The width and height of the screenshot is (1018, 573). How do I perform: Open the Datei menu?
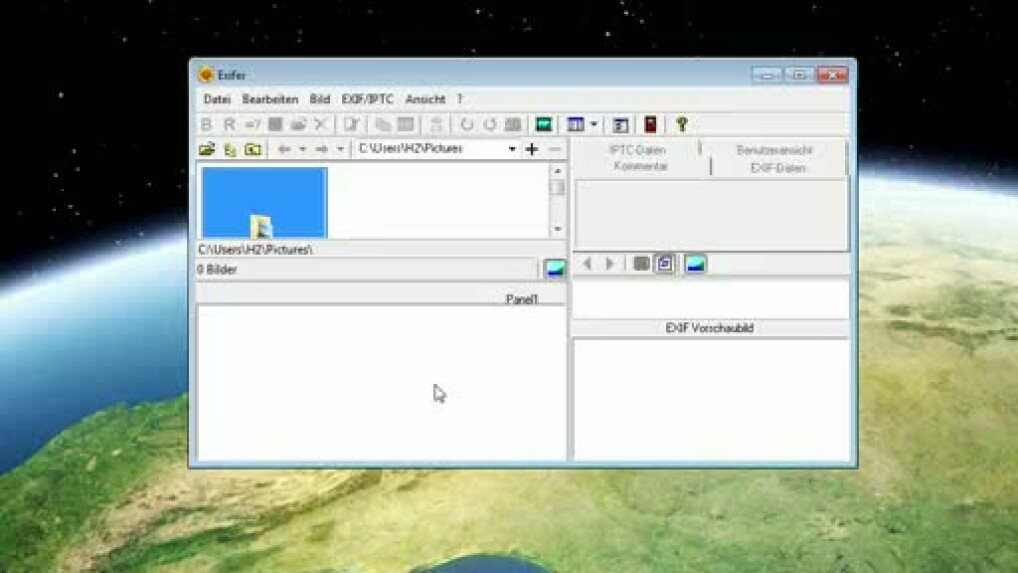tap(217, 99)
